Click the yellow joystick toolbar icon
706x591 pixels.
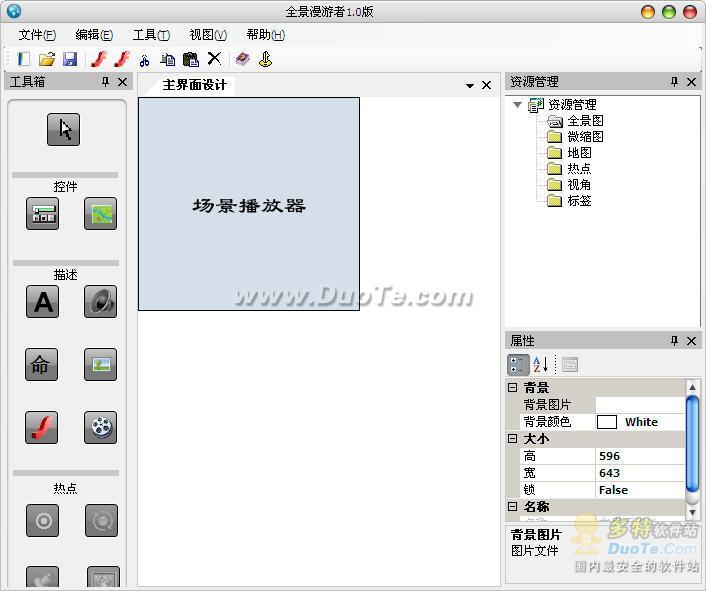(x=266, y=59)
